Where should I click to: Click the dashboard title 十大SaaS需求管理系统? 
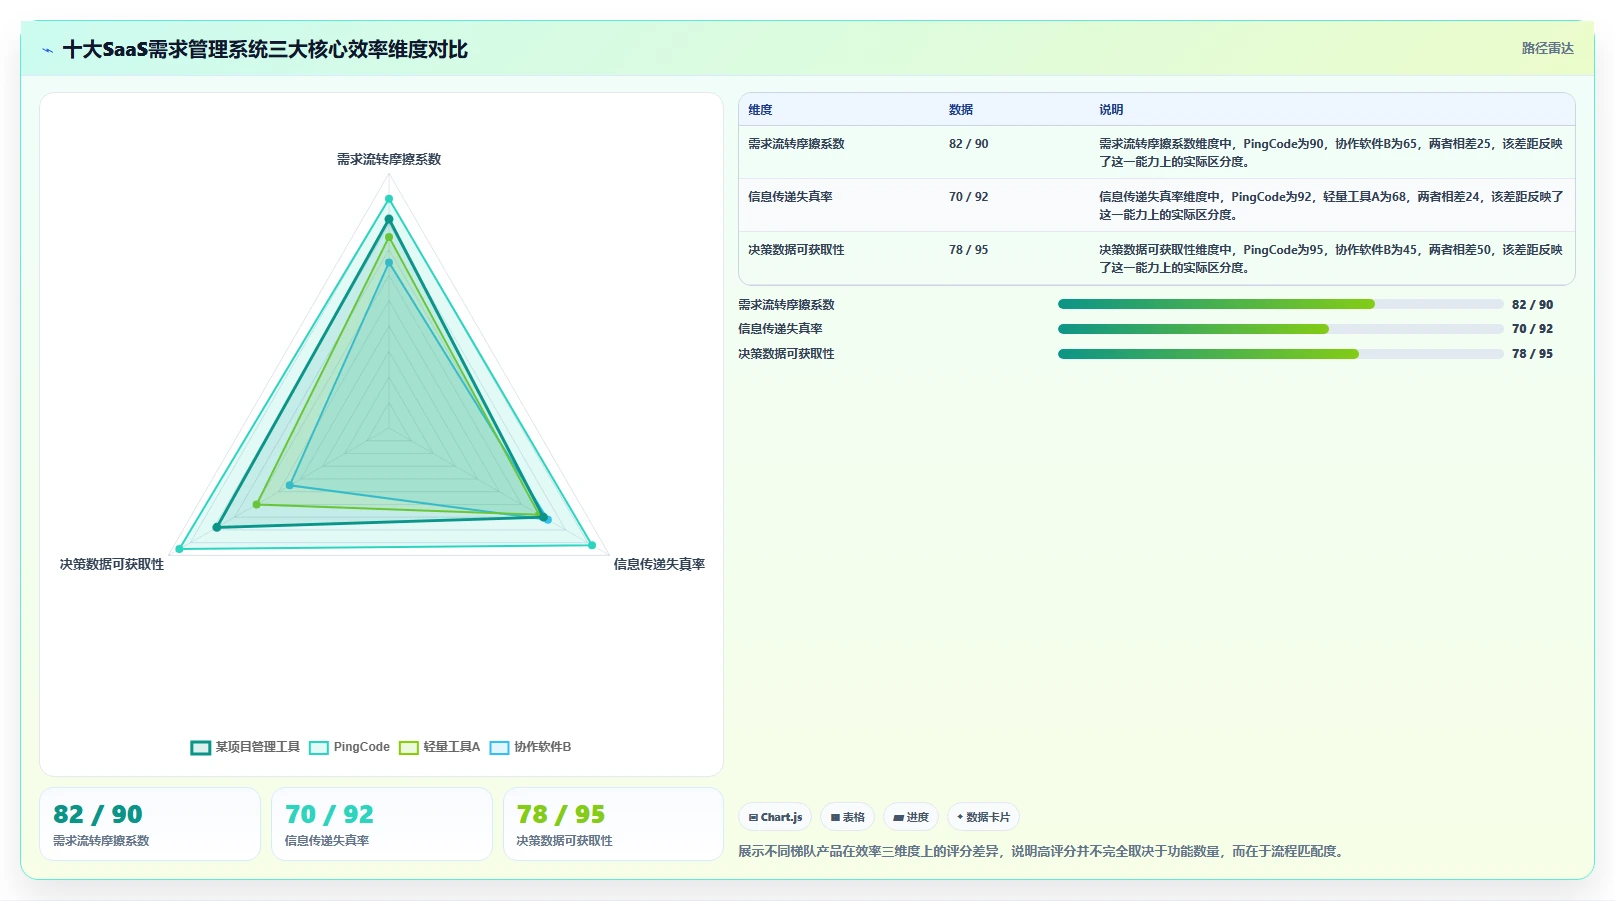pyautogui.click(x=265, y=50)
